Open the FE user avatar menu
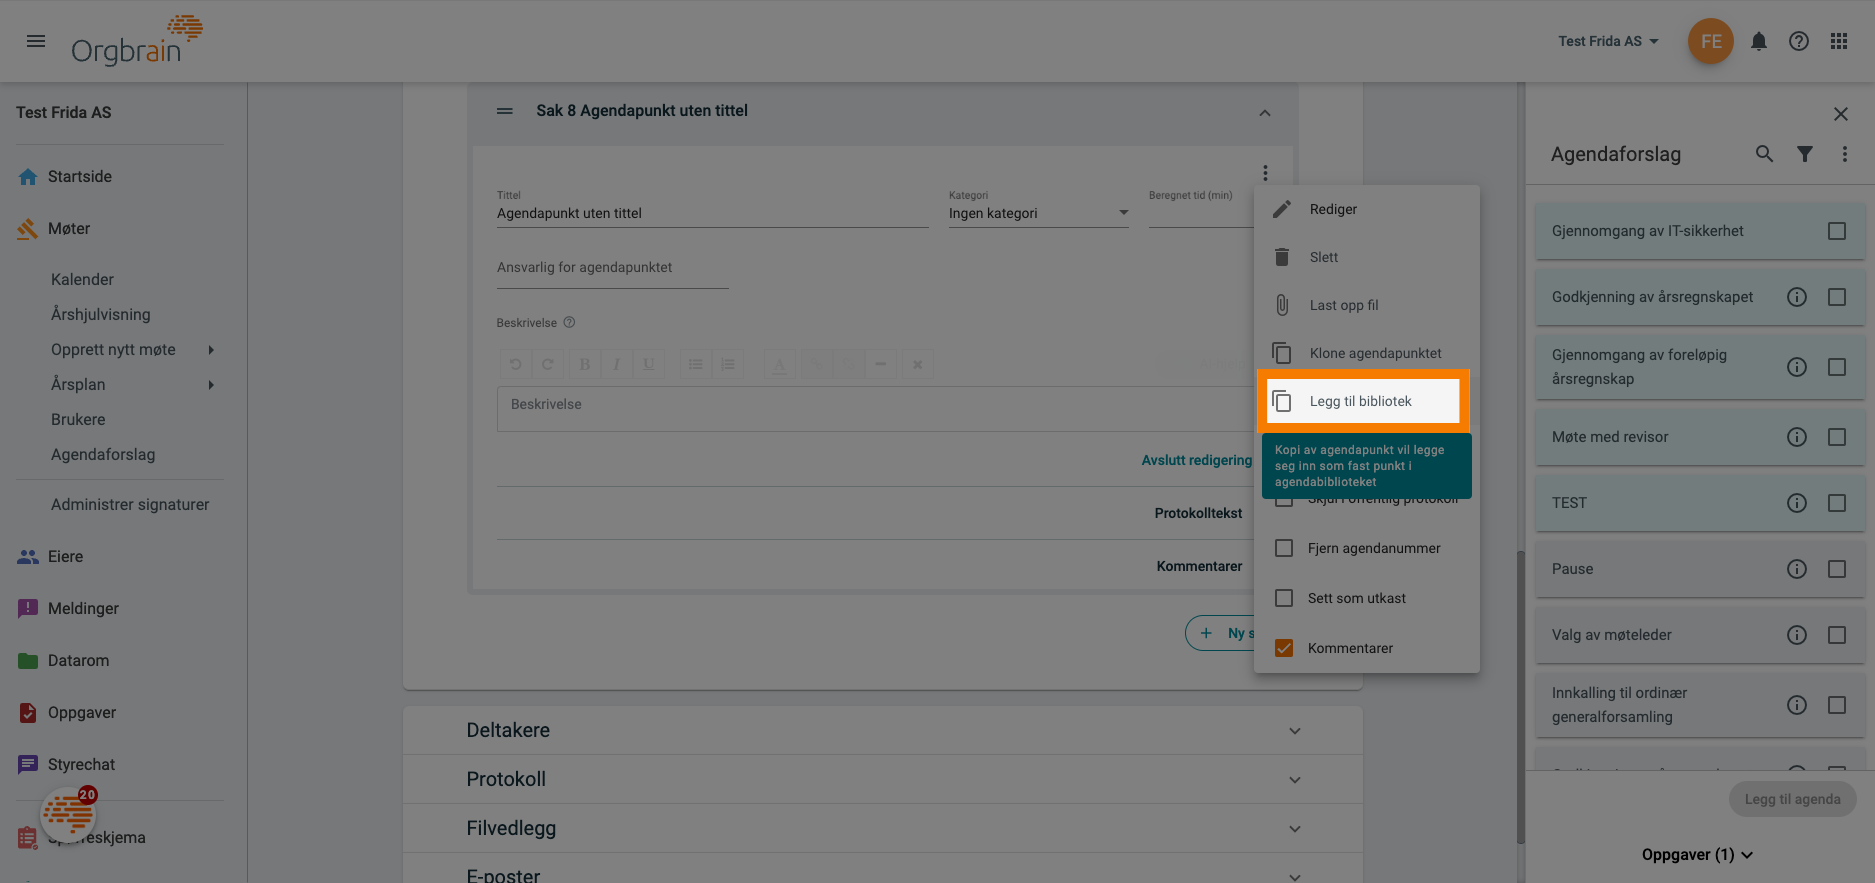This screenshot has width=1875, height=883. point(1711,41)
